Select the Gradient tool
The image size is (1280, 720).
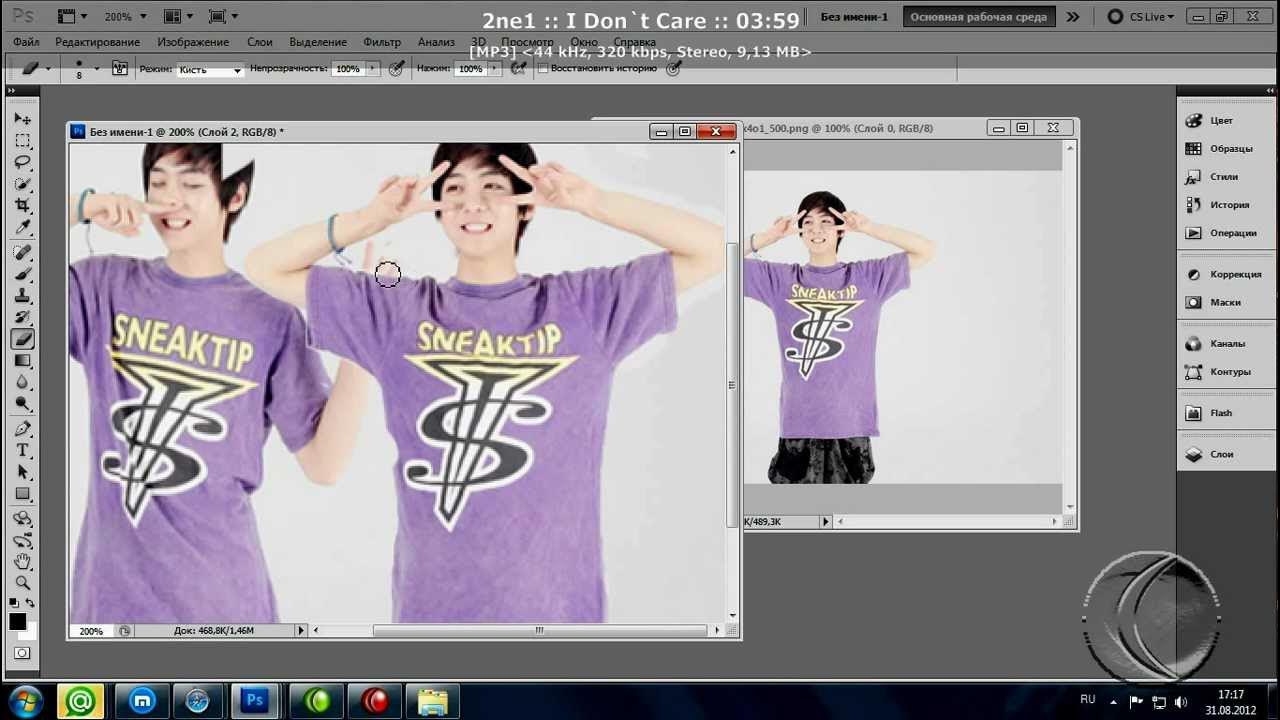(x=22, y=361)
